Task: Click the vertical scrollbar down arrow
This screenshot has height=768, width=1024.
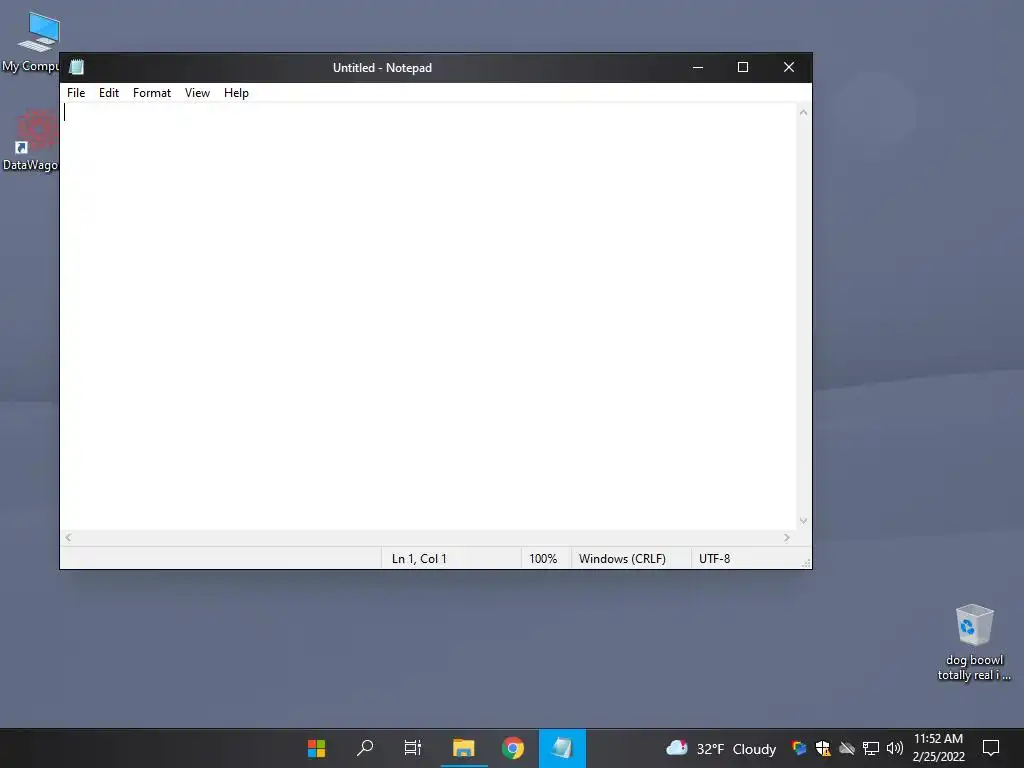Action: (x=803, y=521)
